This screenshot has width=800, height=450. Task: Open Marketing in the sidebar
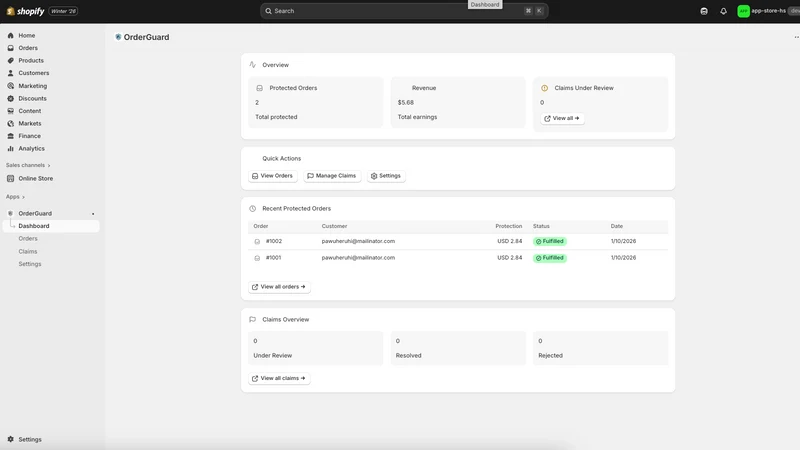(33, 86)
